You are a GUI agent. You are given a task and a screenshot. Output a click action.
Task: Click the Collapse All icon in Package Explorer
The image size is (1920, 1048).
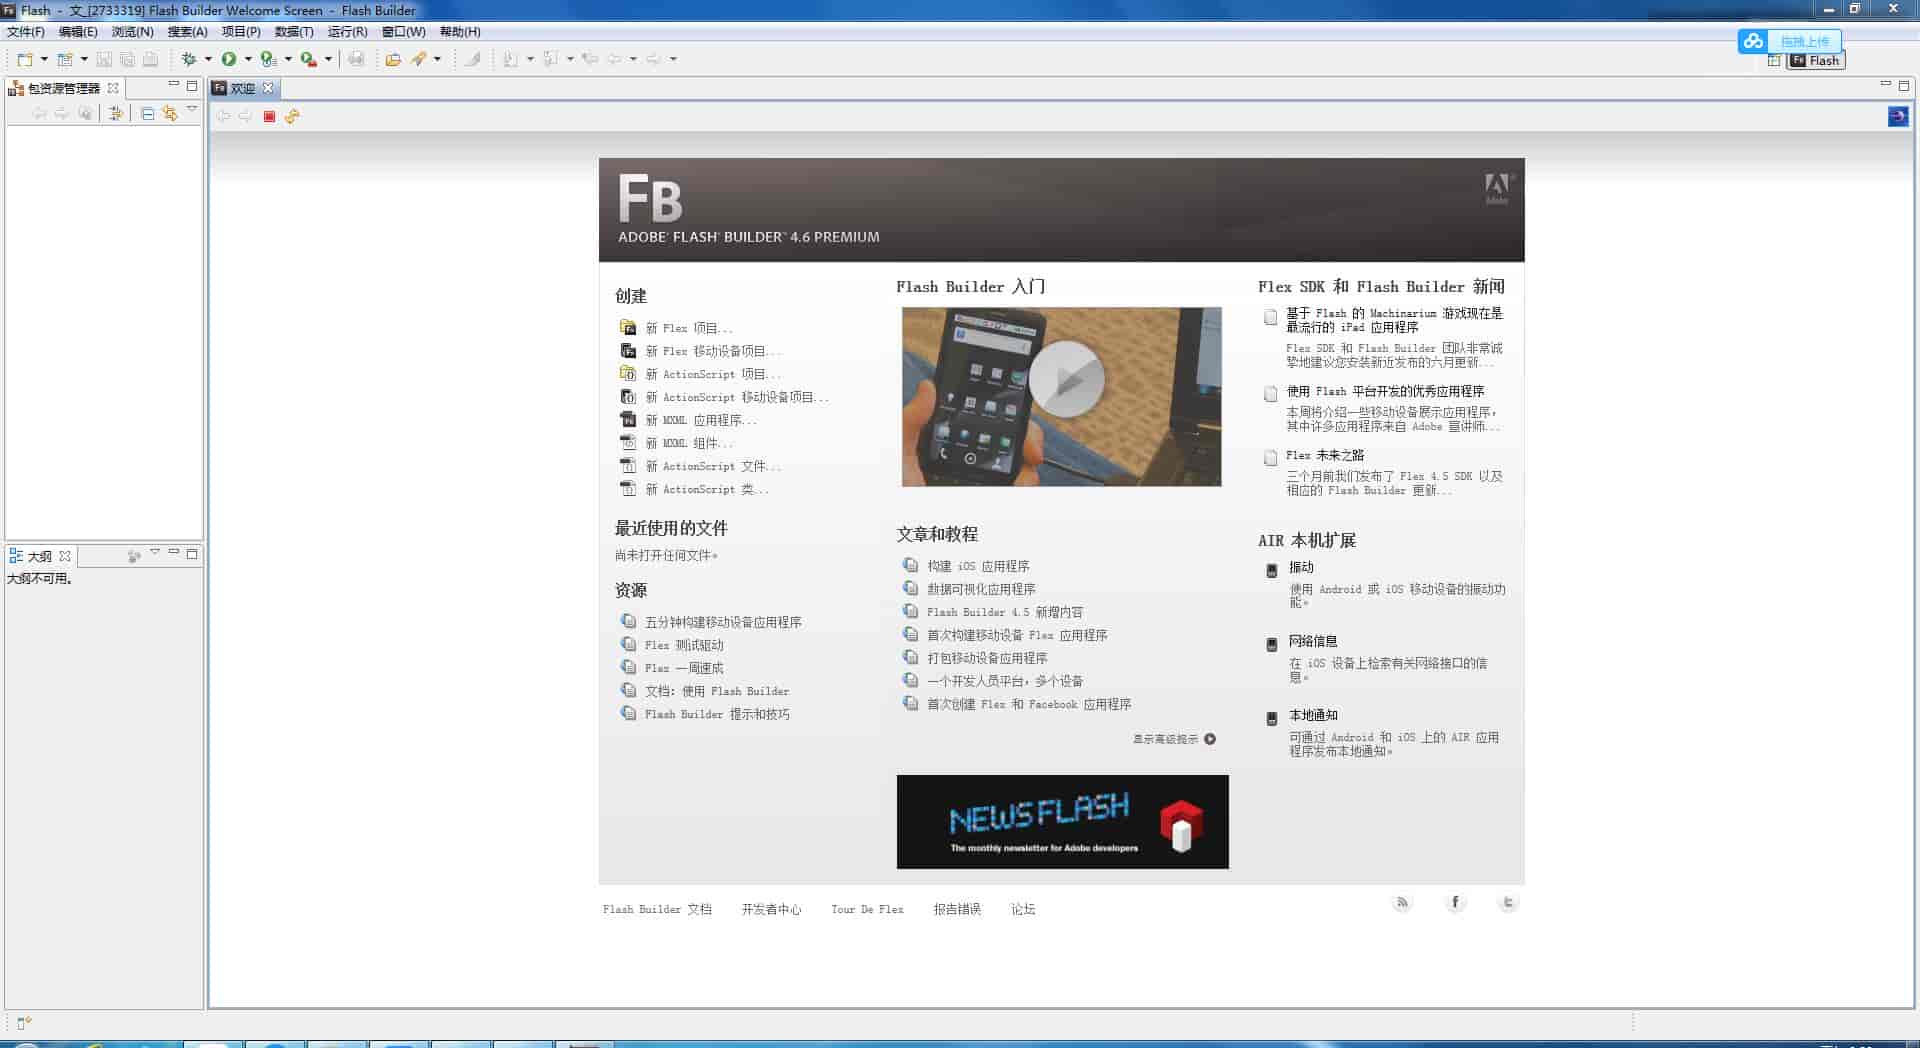click(146, 115)
